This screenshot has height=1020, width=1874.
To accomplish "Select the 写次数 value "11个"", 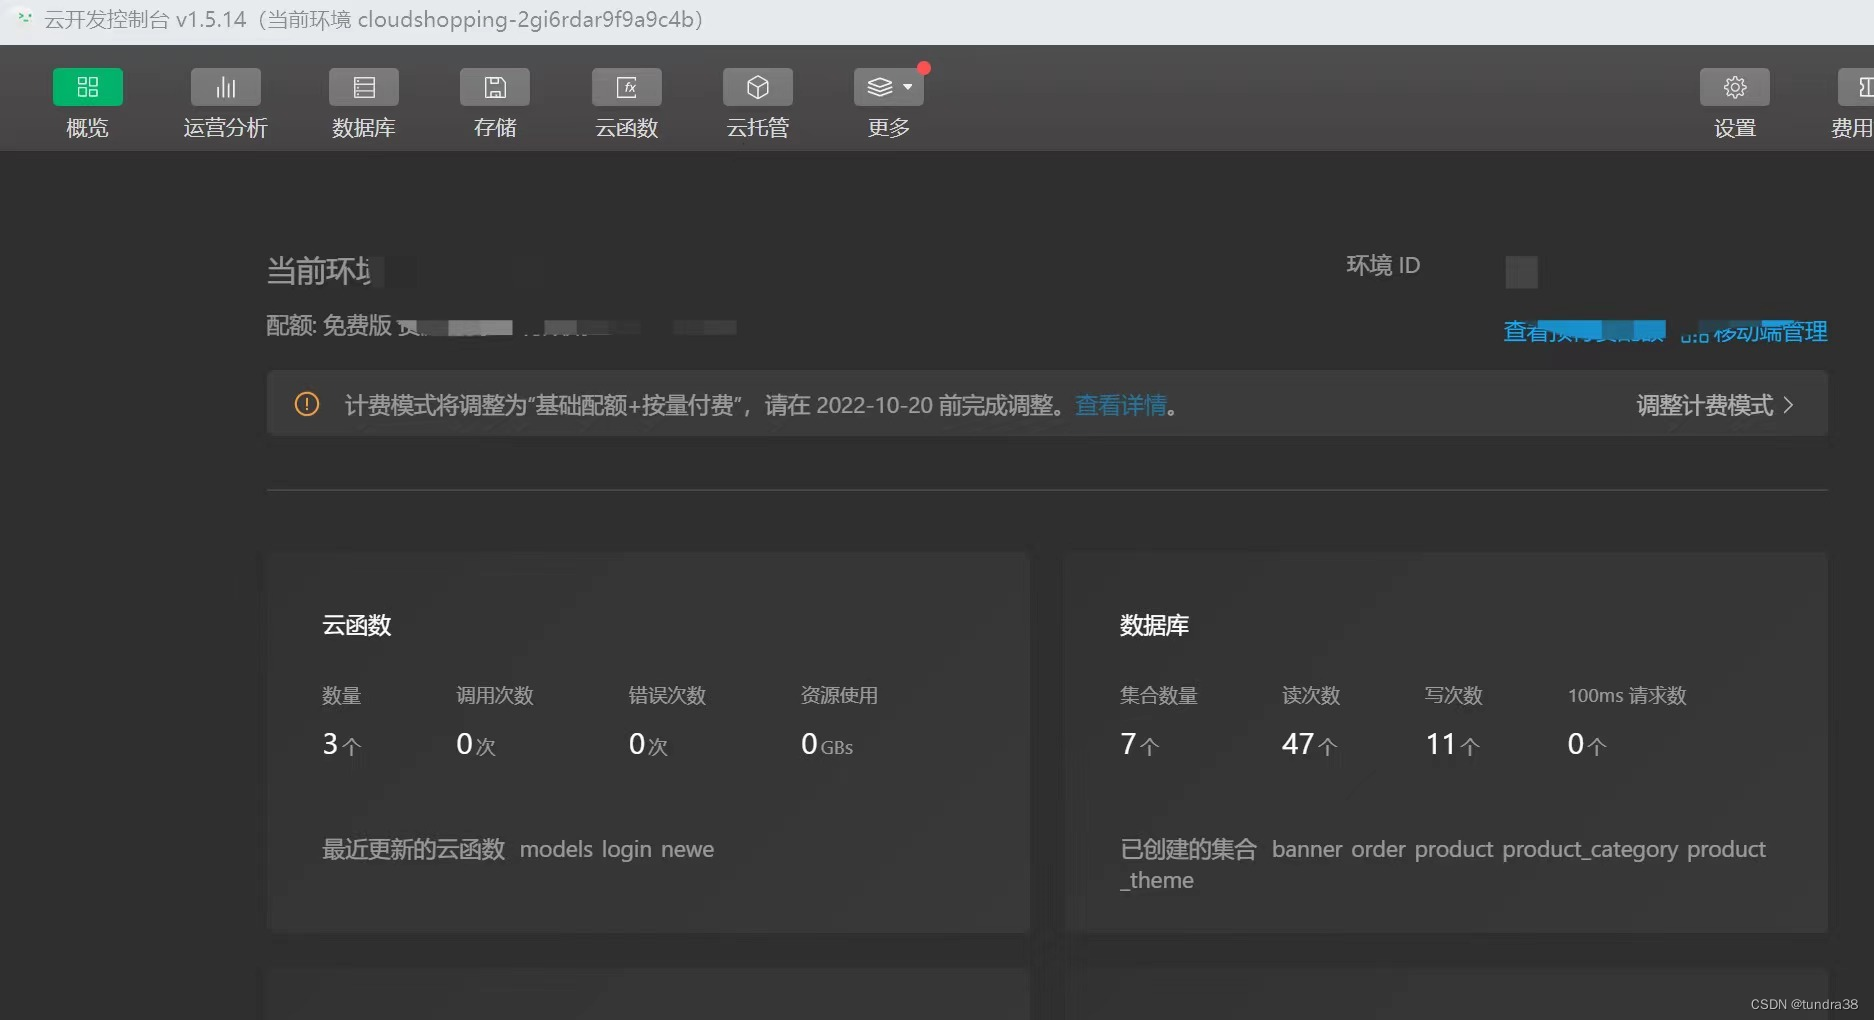I will point(1452,744).
